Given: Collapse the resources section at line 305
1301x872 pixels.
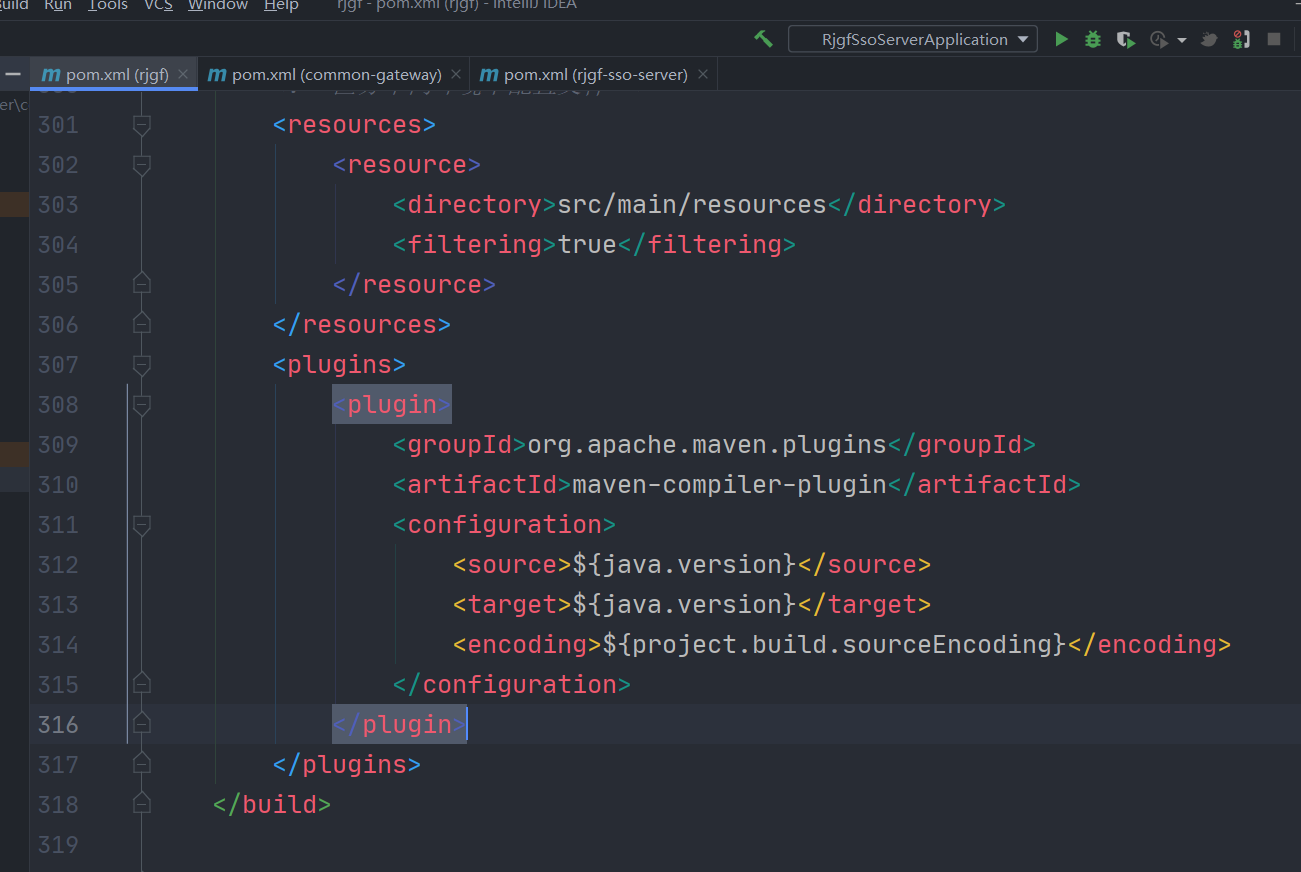Looking at the screenshot, I should click(140, 284).
